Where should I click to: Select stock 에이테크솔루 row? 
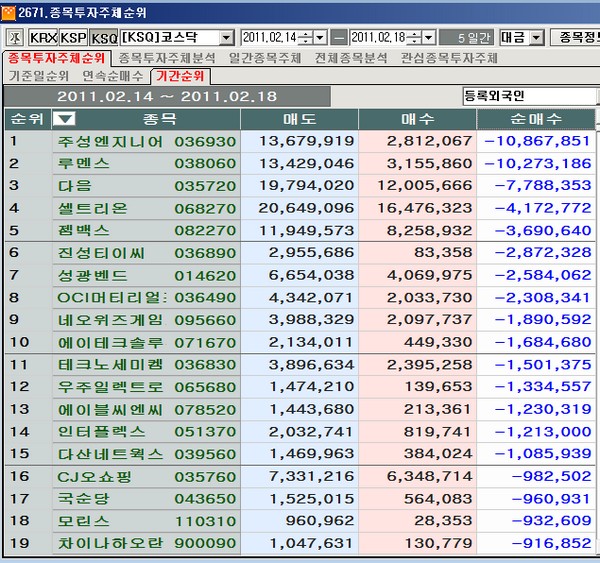click(x=300, y=342)
